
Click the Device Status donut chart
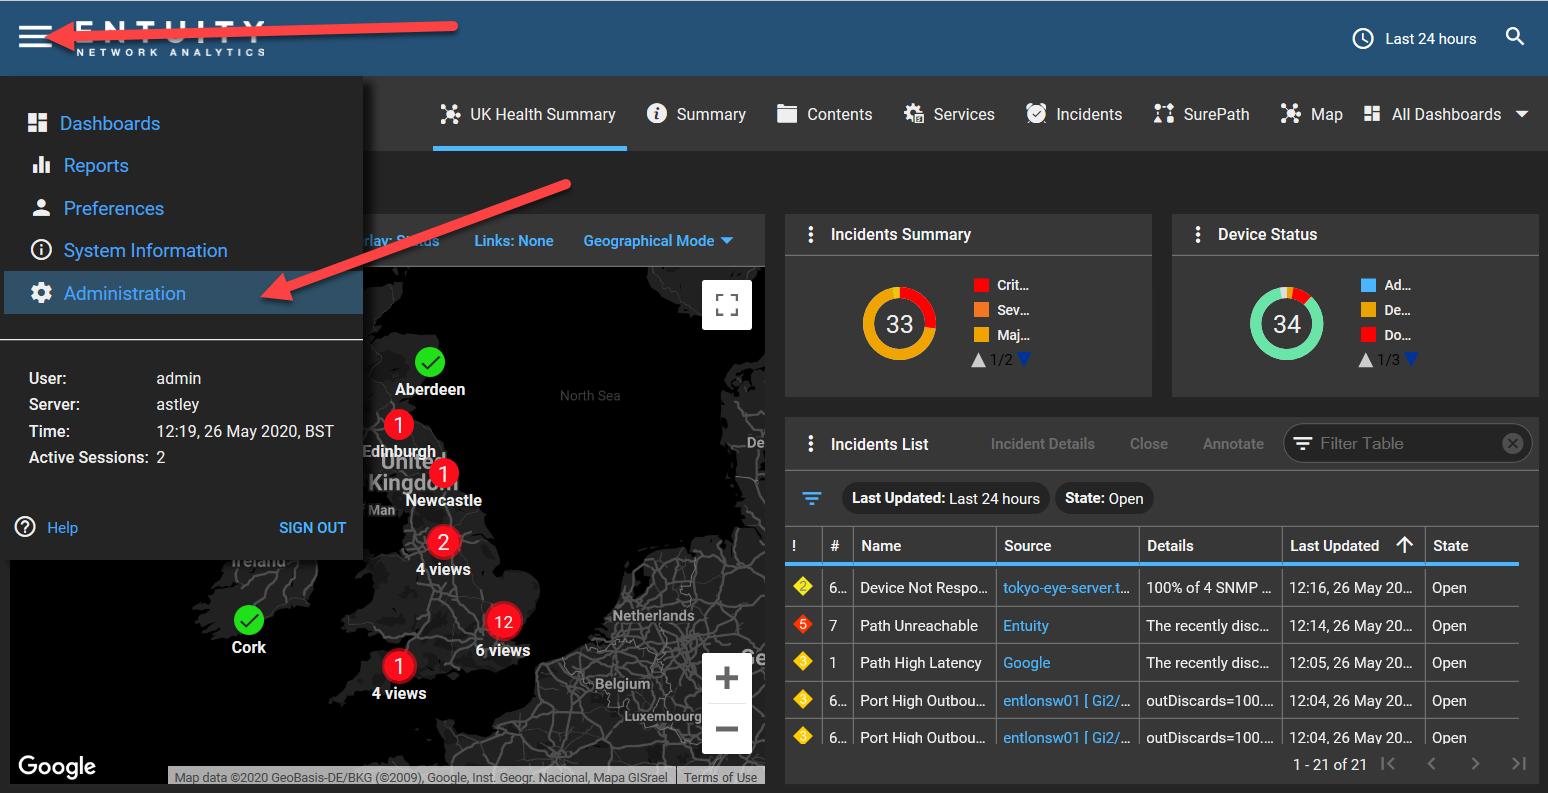tap(1286, 324)
